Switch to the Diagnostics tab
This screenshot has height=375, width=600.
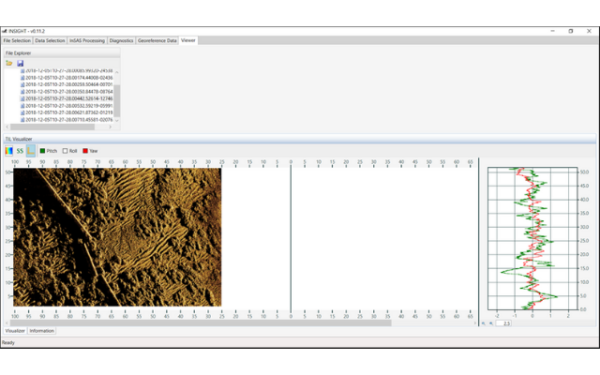[x=121, y=41]
